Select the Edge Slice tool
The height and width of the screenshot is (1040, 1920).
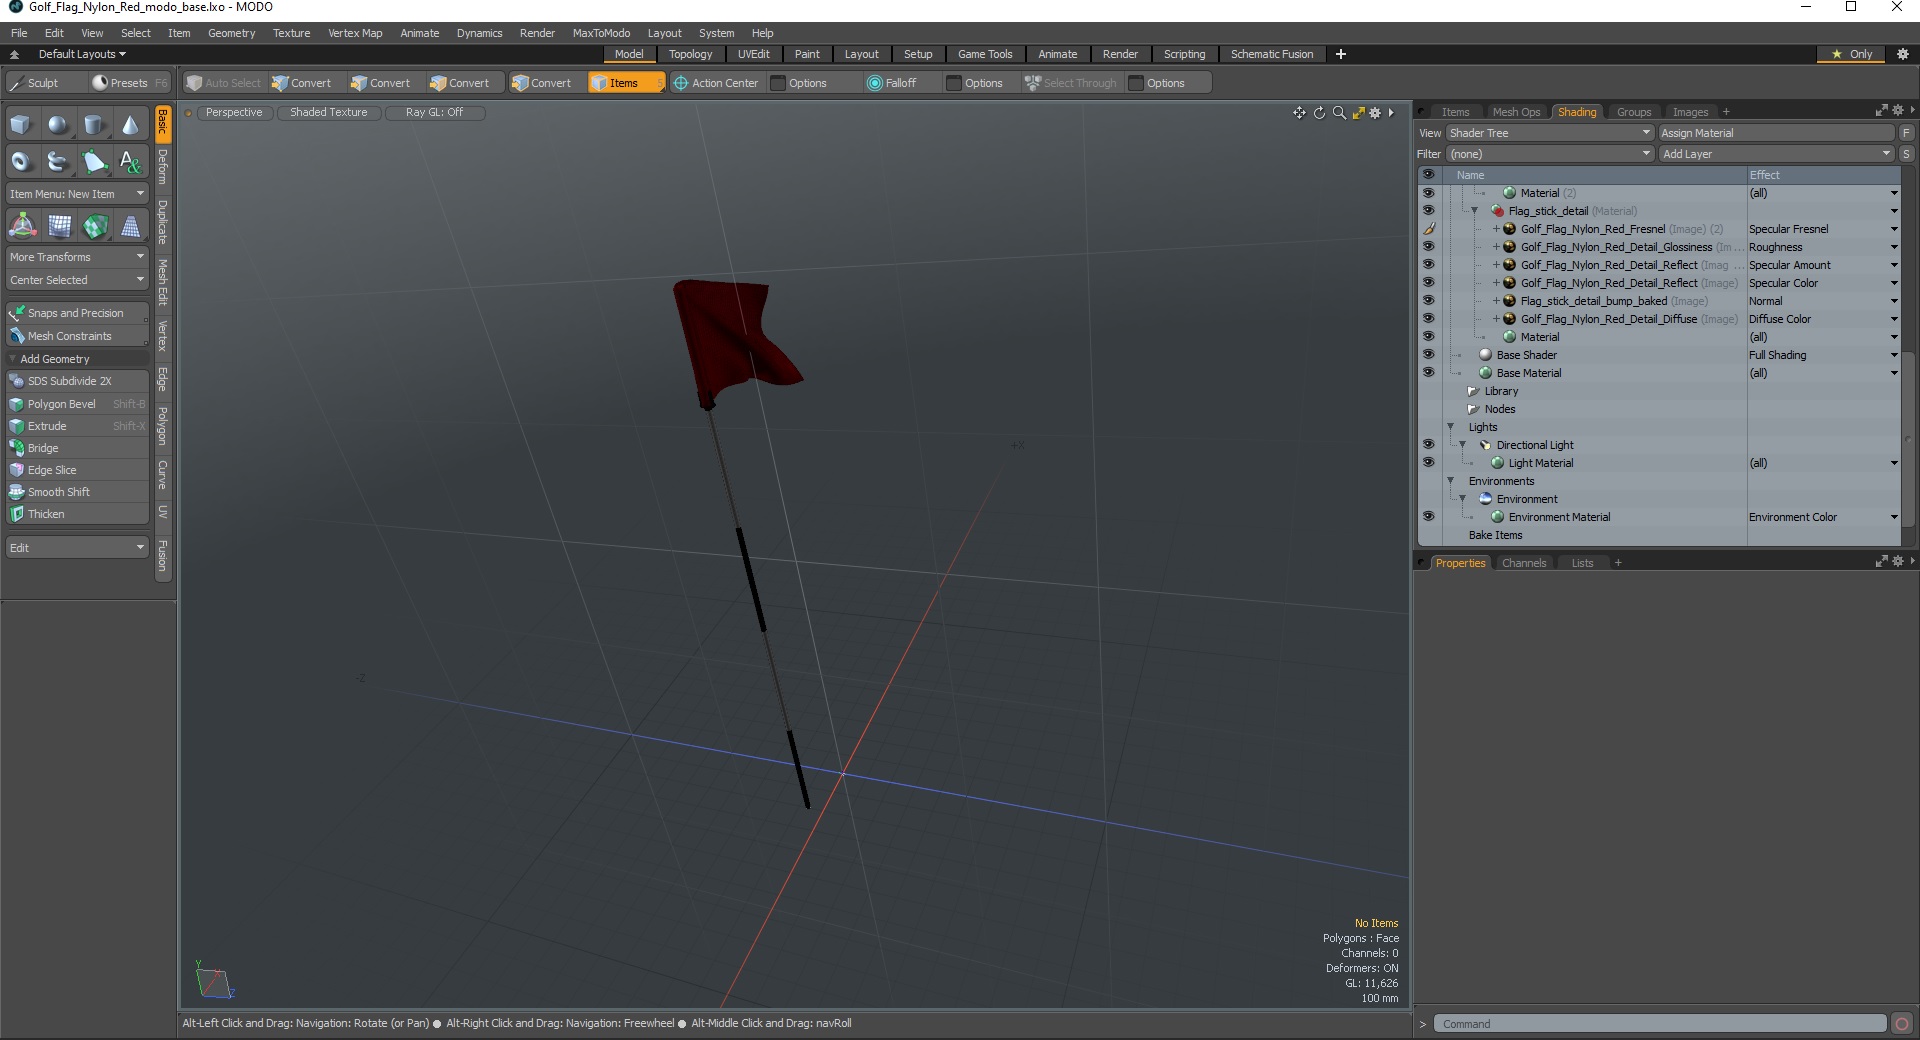pos(77,470)
